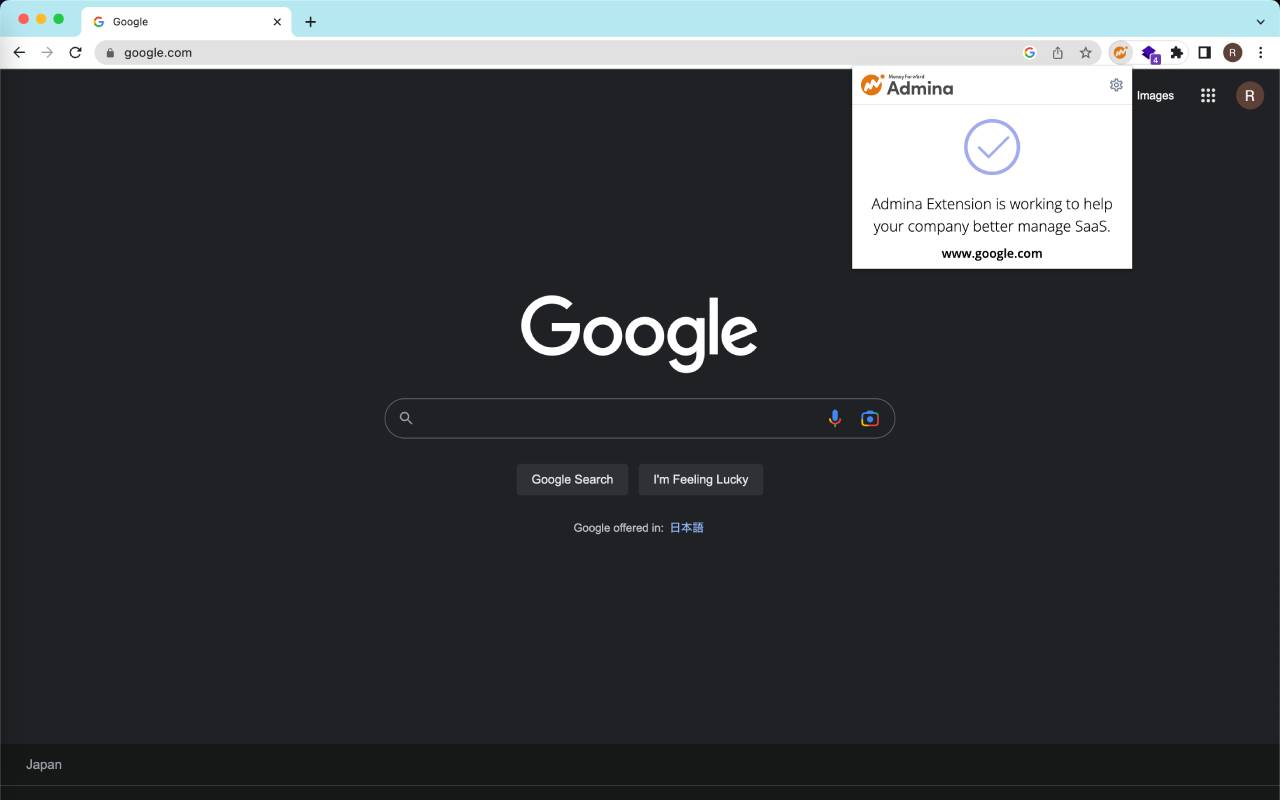Viewport: 1280px width, 800px height.
Task: Open the Chrome extensions puzzle-piece menu
Action: pos(1176,52)
